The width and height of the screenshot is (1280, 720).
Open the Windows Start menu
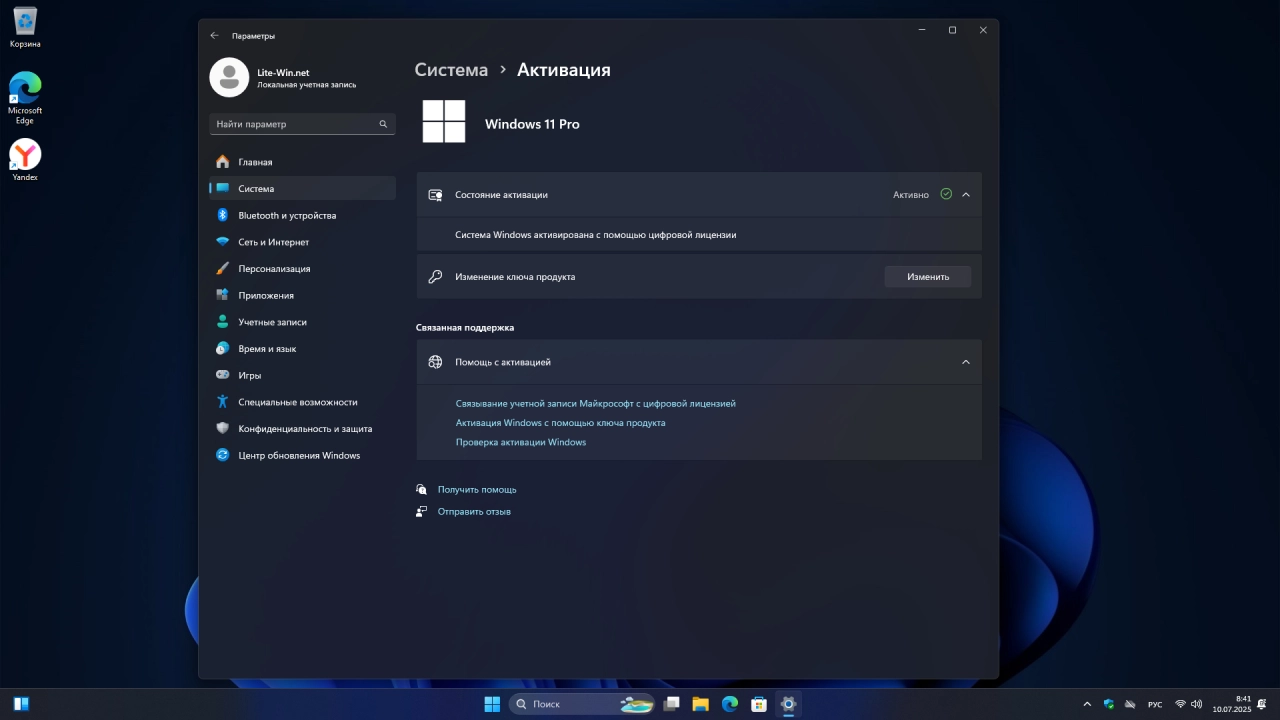pyautogui.click(x=492, y=704)
